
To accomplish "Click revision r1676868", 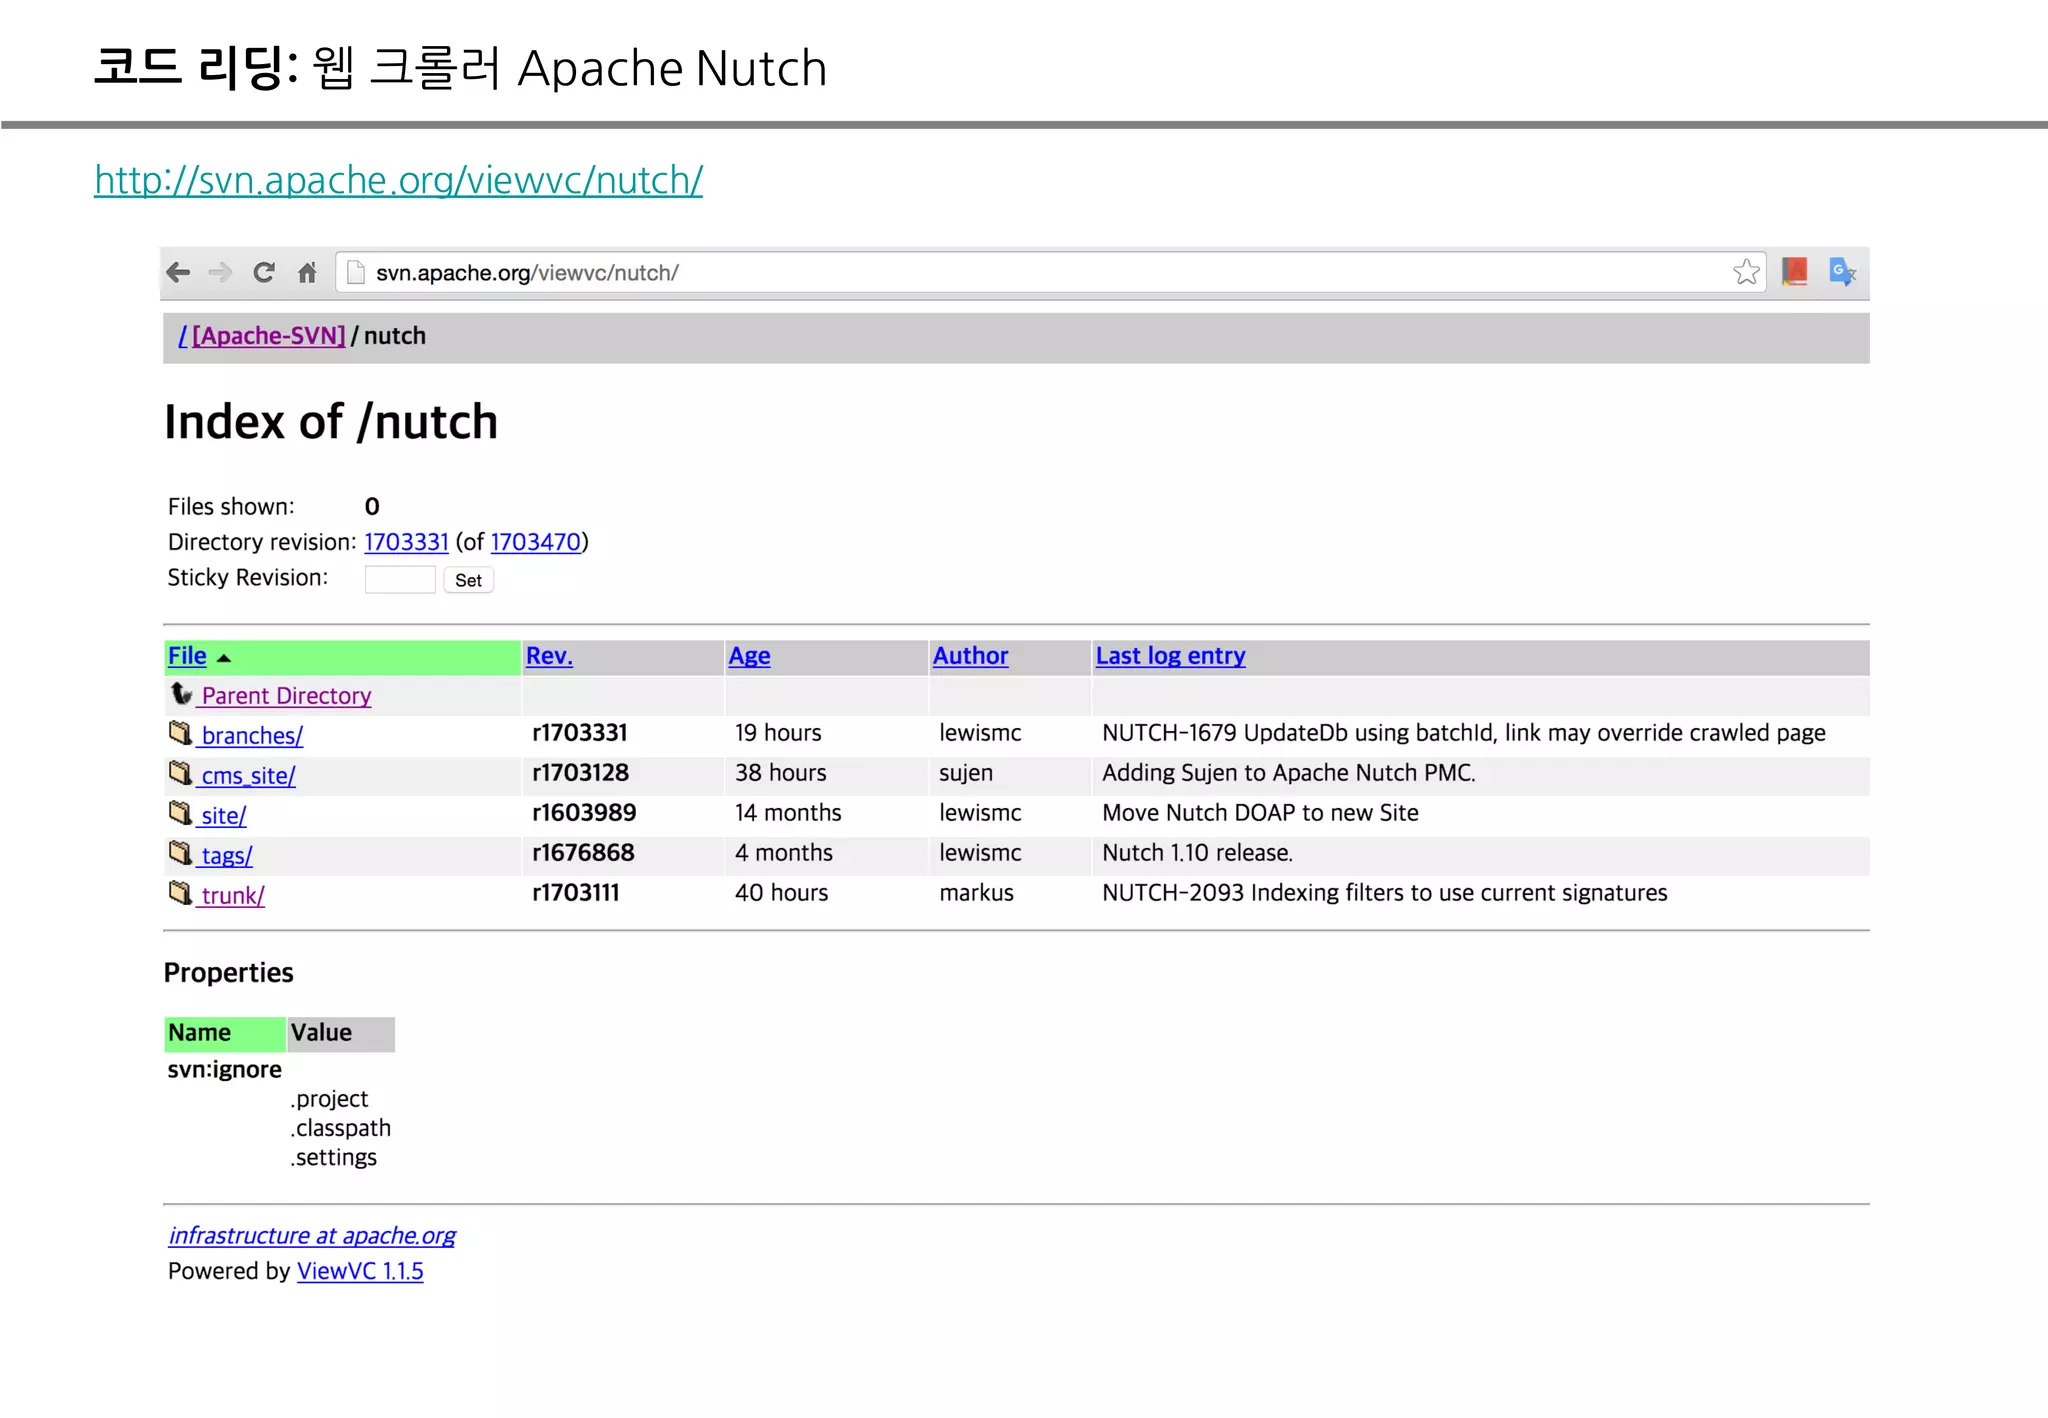I will [583, 853].
